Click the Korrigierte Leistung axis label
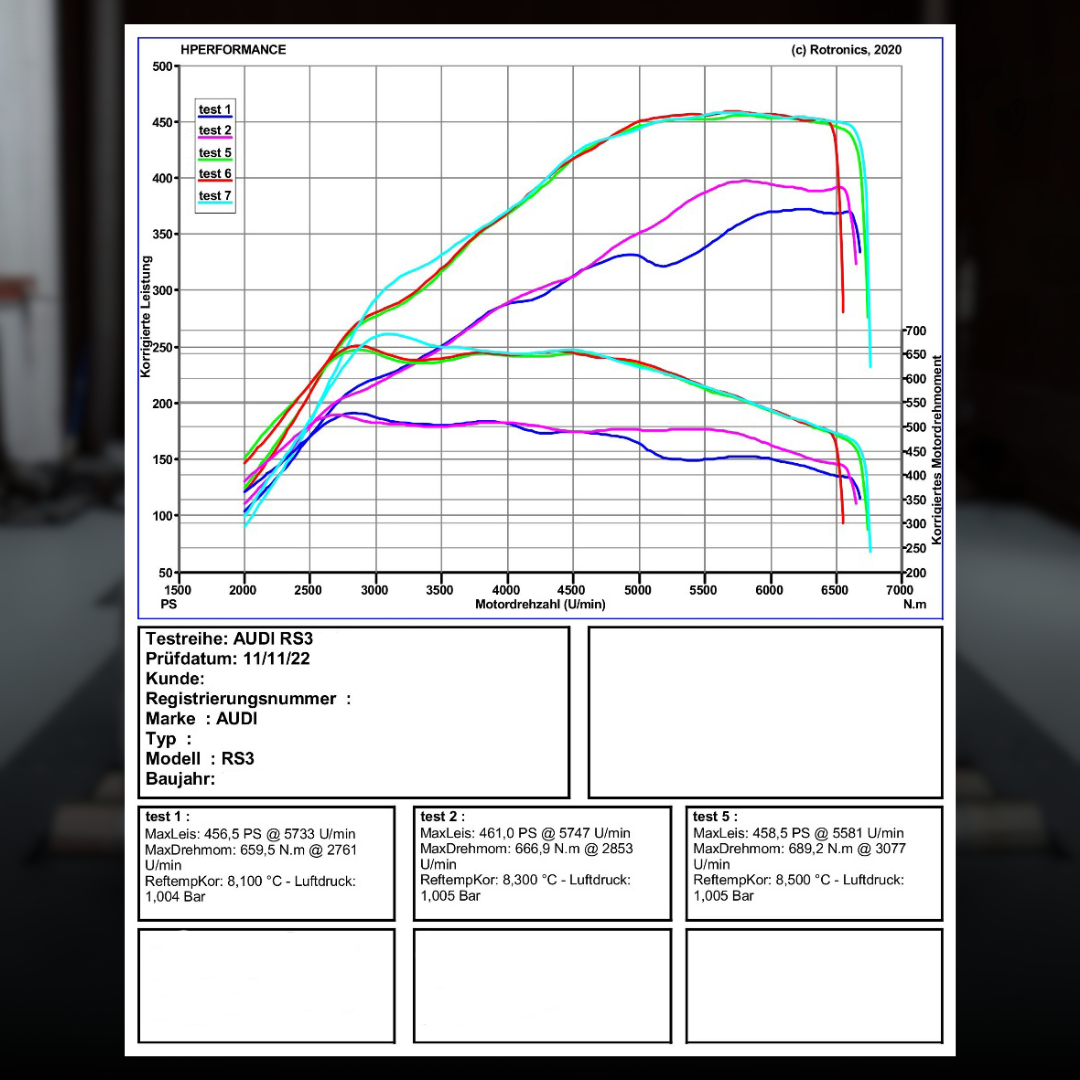Image resolution: width=1080 pixels, height=1080 pixels. click(146, 317)
